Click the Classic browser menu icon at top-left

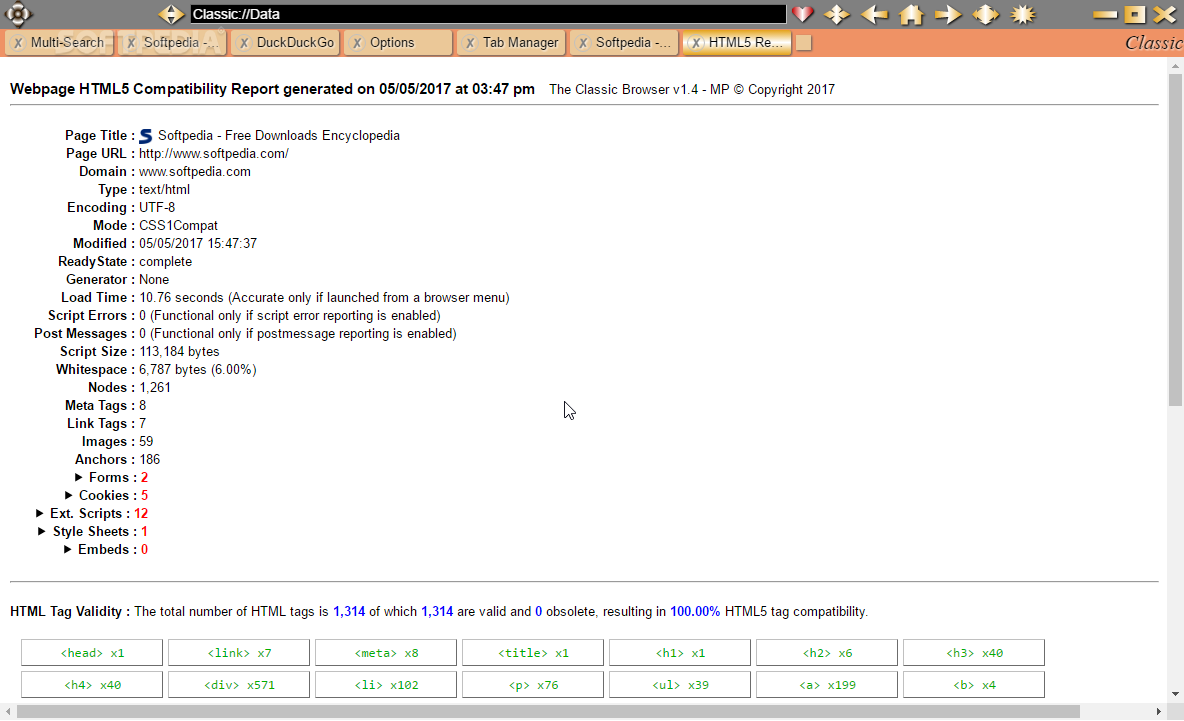[17, 14]
